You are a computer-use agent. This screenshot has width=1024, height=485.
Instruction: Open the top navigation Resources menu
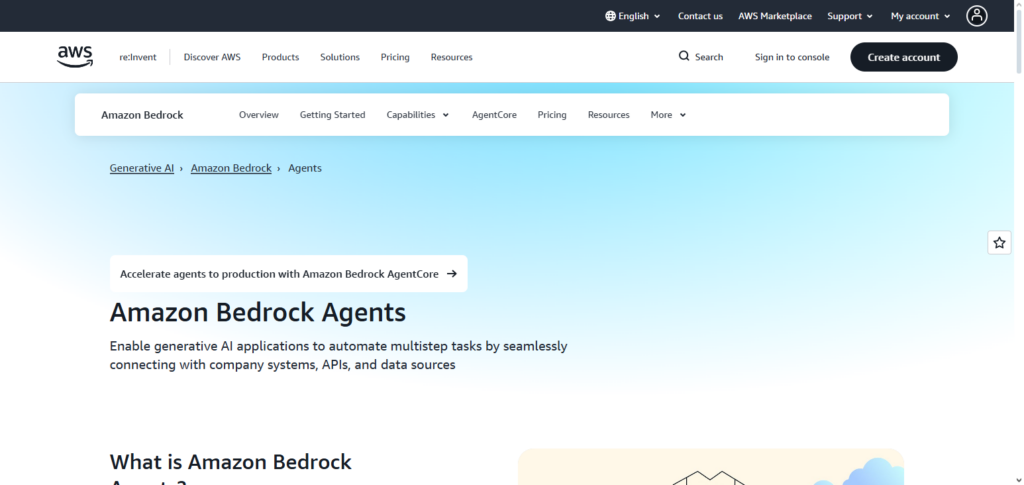tap(451, 57)
